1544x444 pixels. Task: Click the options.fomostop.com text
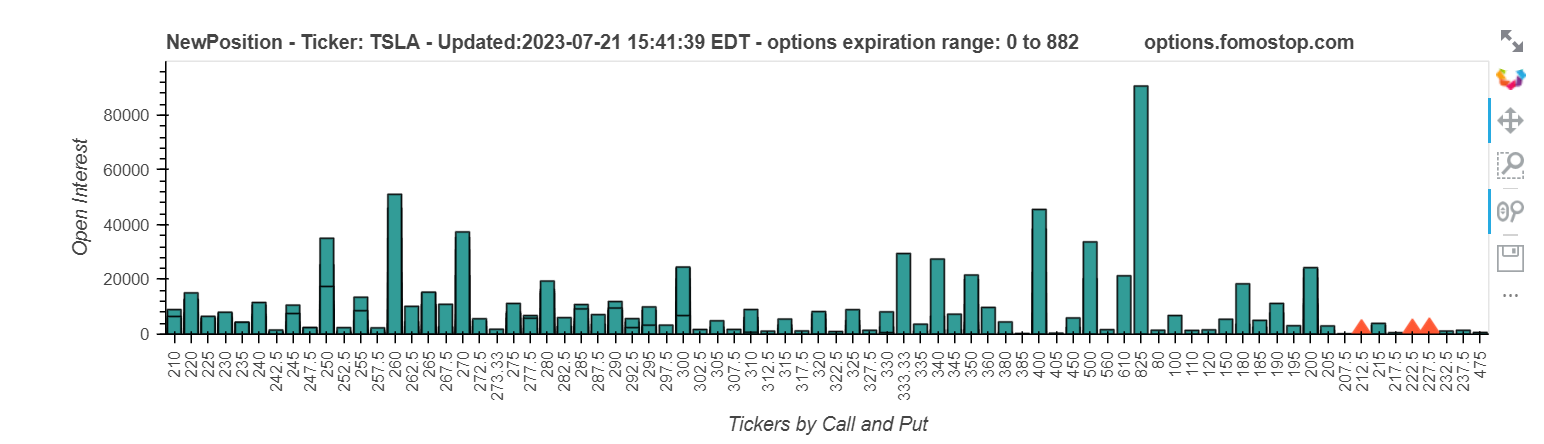coord(1249,42)
